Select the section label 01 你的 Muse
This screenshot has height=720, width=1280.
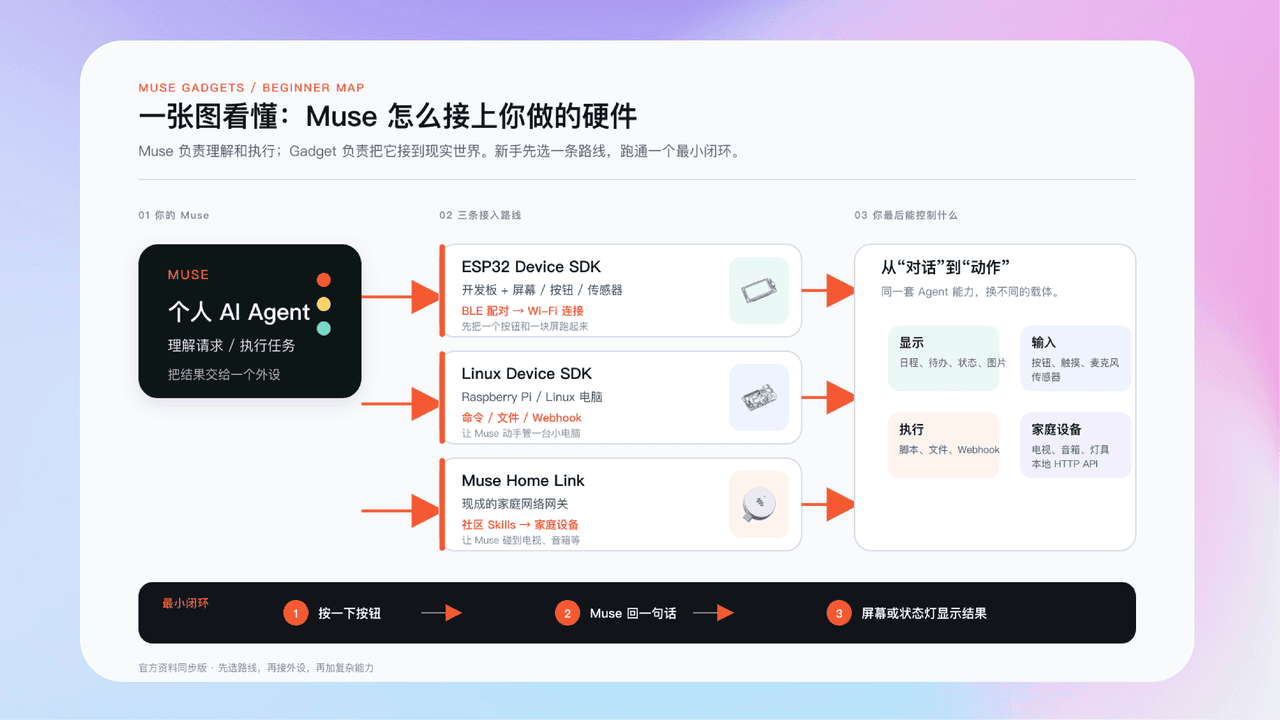pyautogui.click(x=174, y=215)
